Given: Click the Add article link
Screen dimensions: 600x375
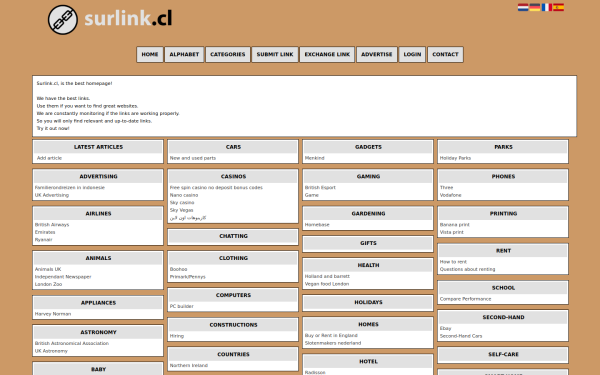Looking at the screenshot, I should click(x=49, y=158).
